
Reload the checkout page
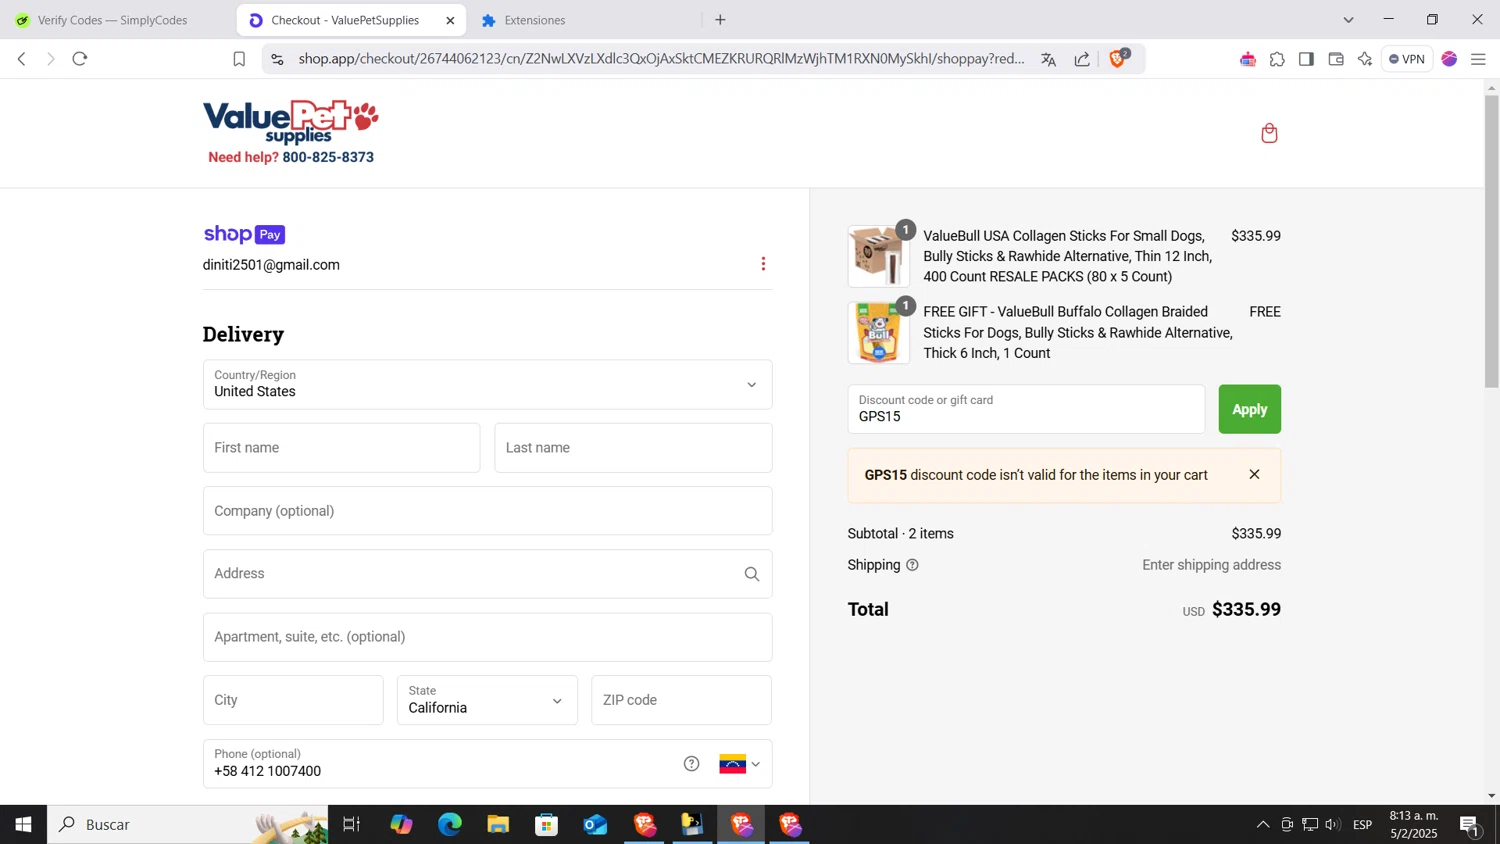click(x=80, y=59)
